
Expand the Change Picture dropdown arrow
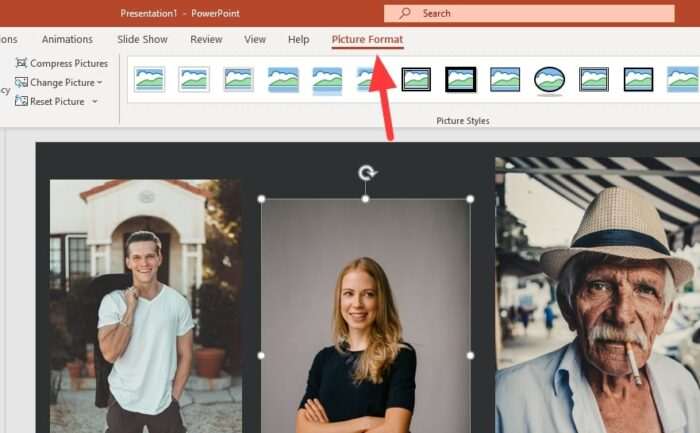(x=100, y=83)
